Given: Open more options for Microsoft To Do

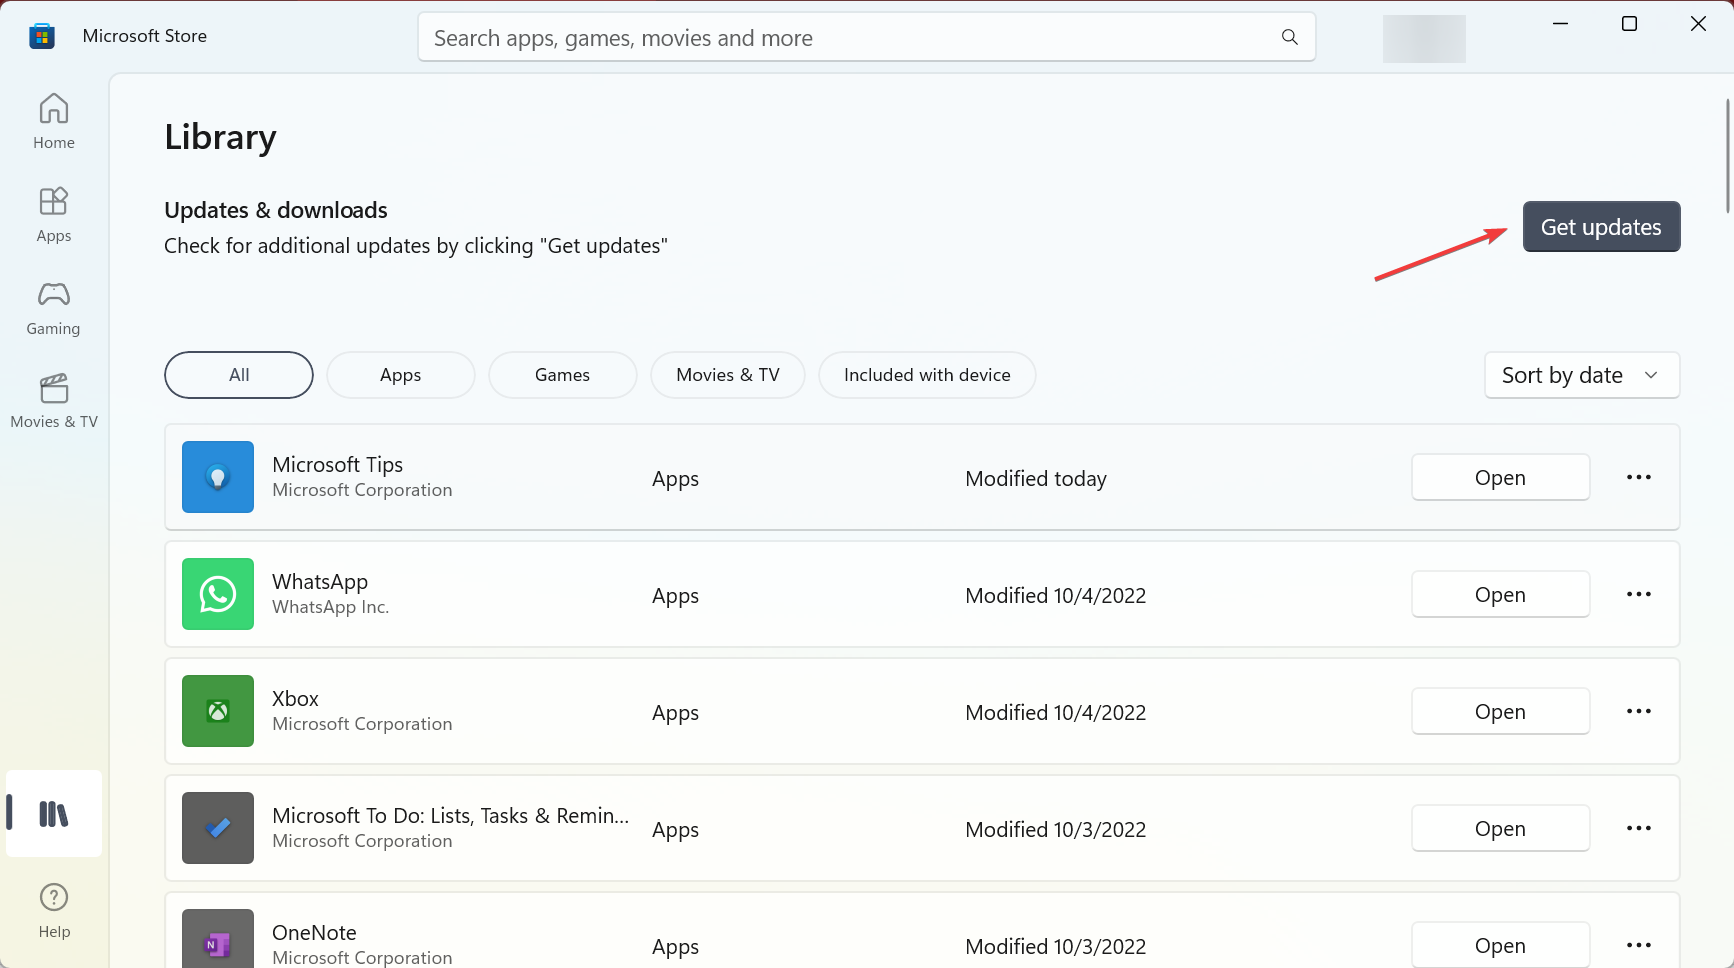Looking at the screenshot, I should [1639, 828].
